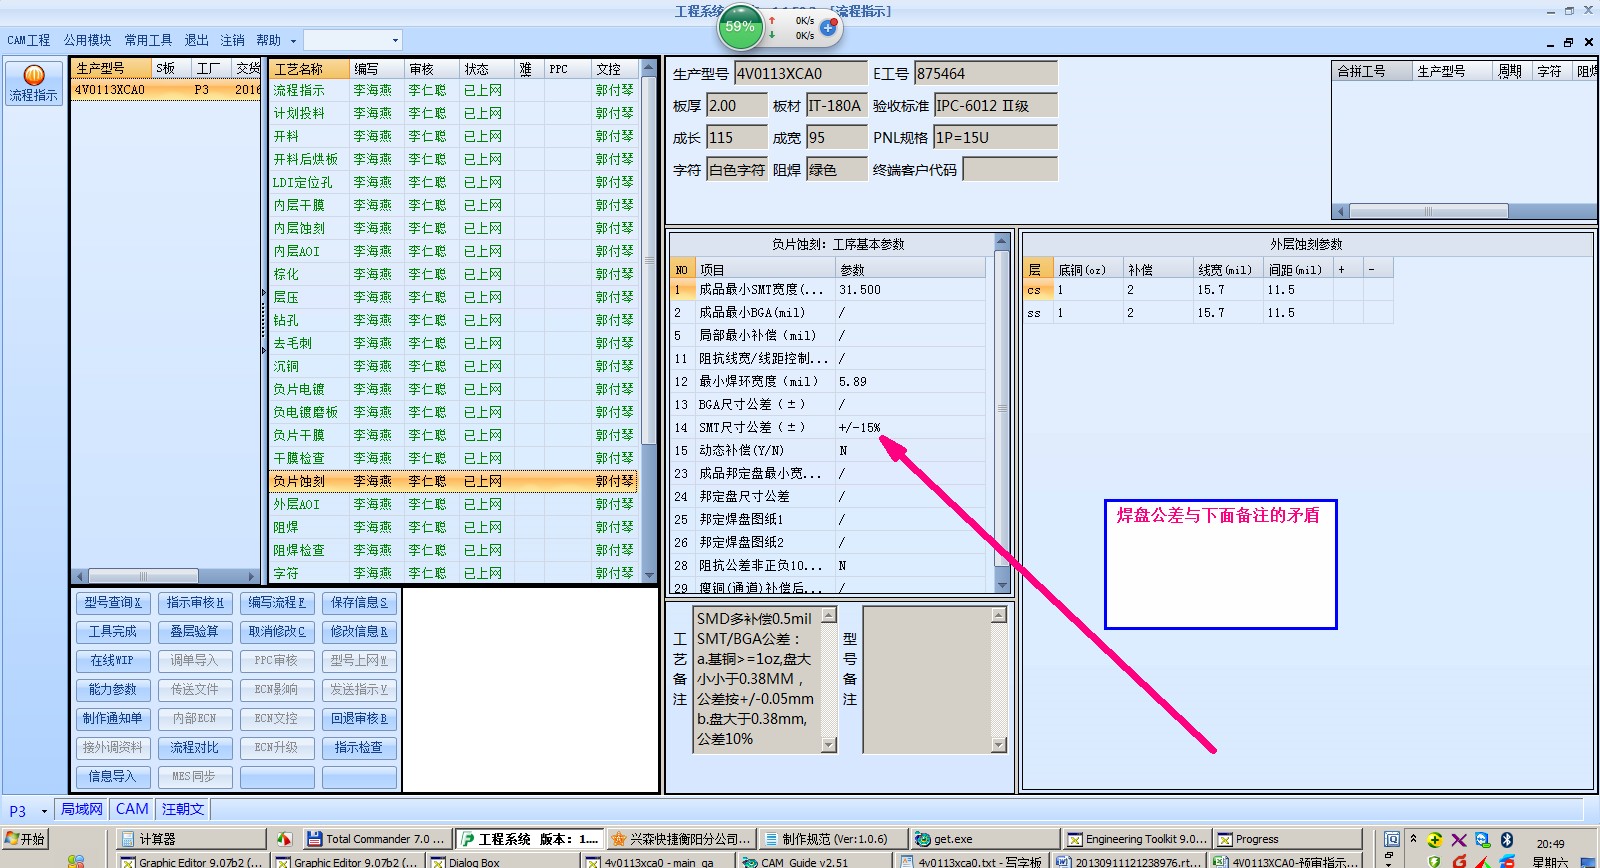Screen dimensions: 1600x868
Task: Click the 指示审核H button
Action: [x=195, y=602]
